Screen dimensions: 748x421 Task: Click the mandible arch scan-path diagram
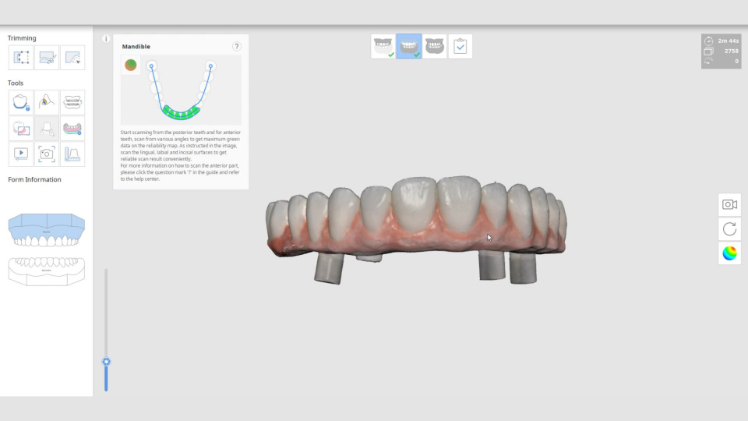(x=181, y=90)
